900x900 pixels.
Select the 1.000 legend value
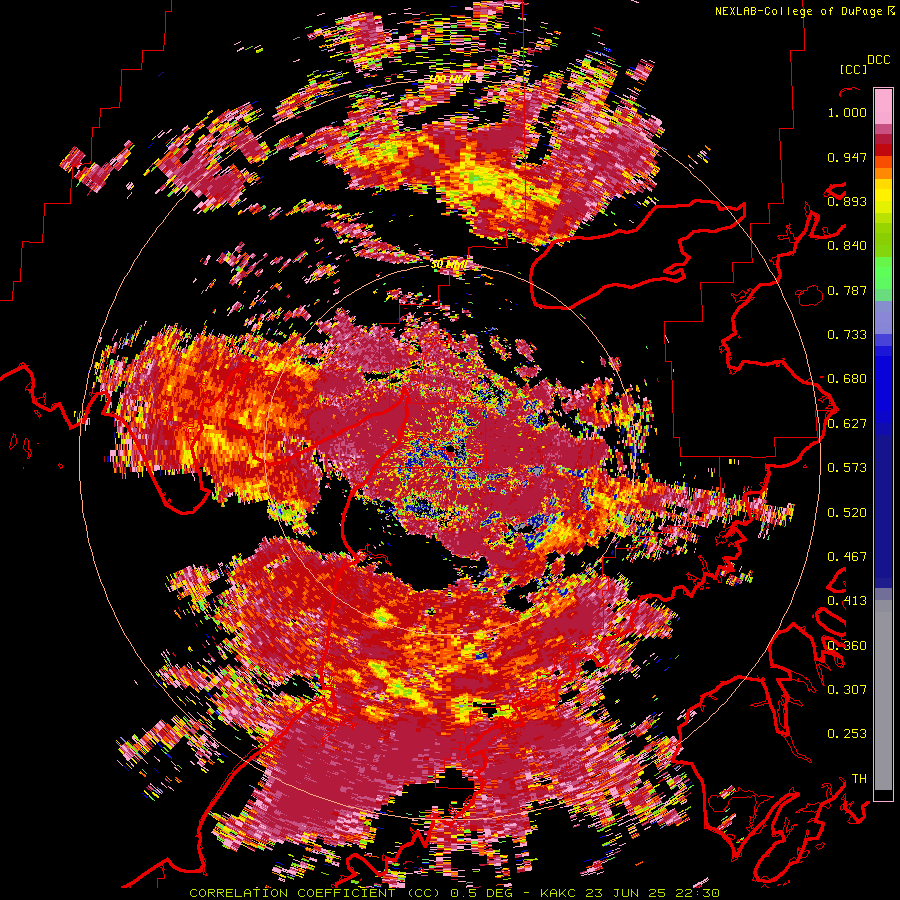pyautogui.click(x=847, y=112)
